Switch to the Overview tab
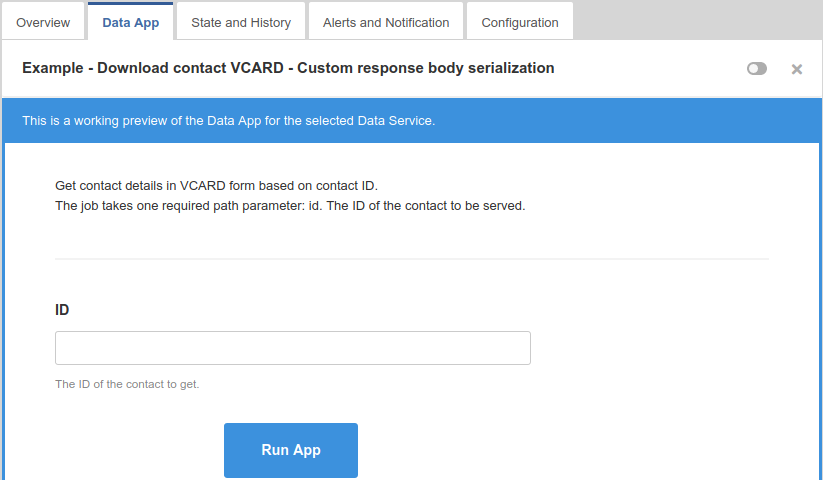The height and width of the screenshot is (480, 823). (43, 22)
